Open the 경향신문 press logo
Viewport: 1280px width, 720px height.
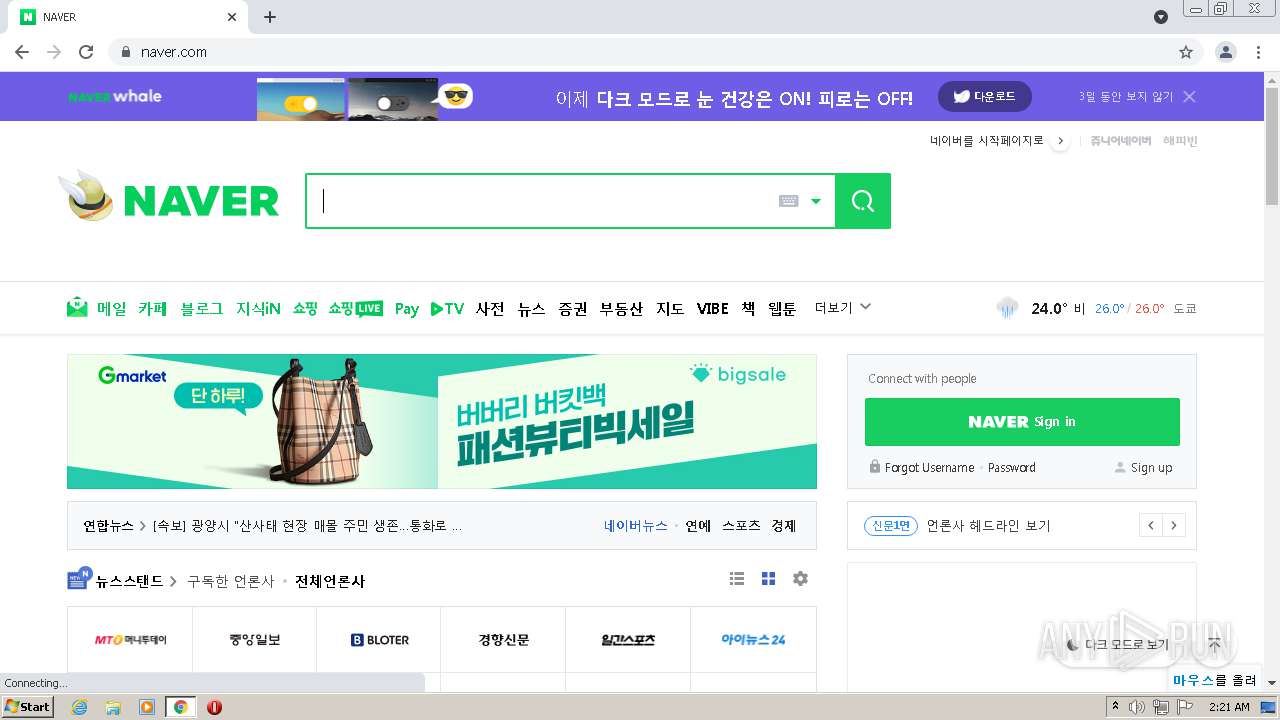click(504, 639)
